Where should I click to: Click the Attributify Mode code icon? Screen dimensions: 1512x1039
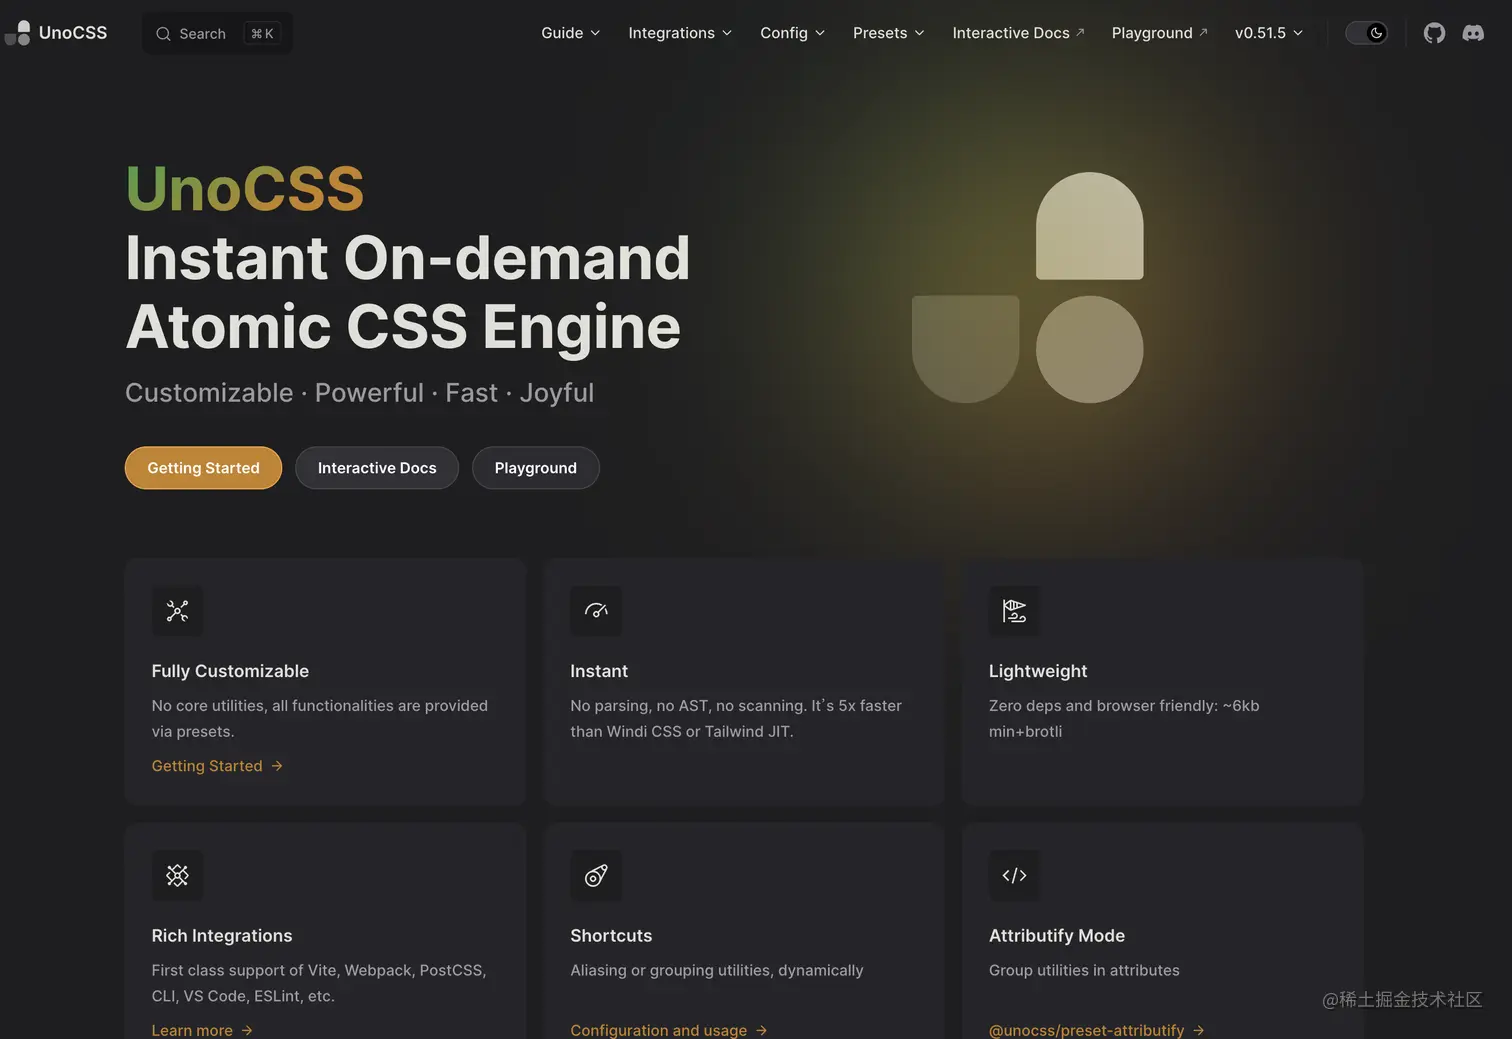(1014, 876)
